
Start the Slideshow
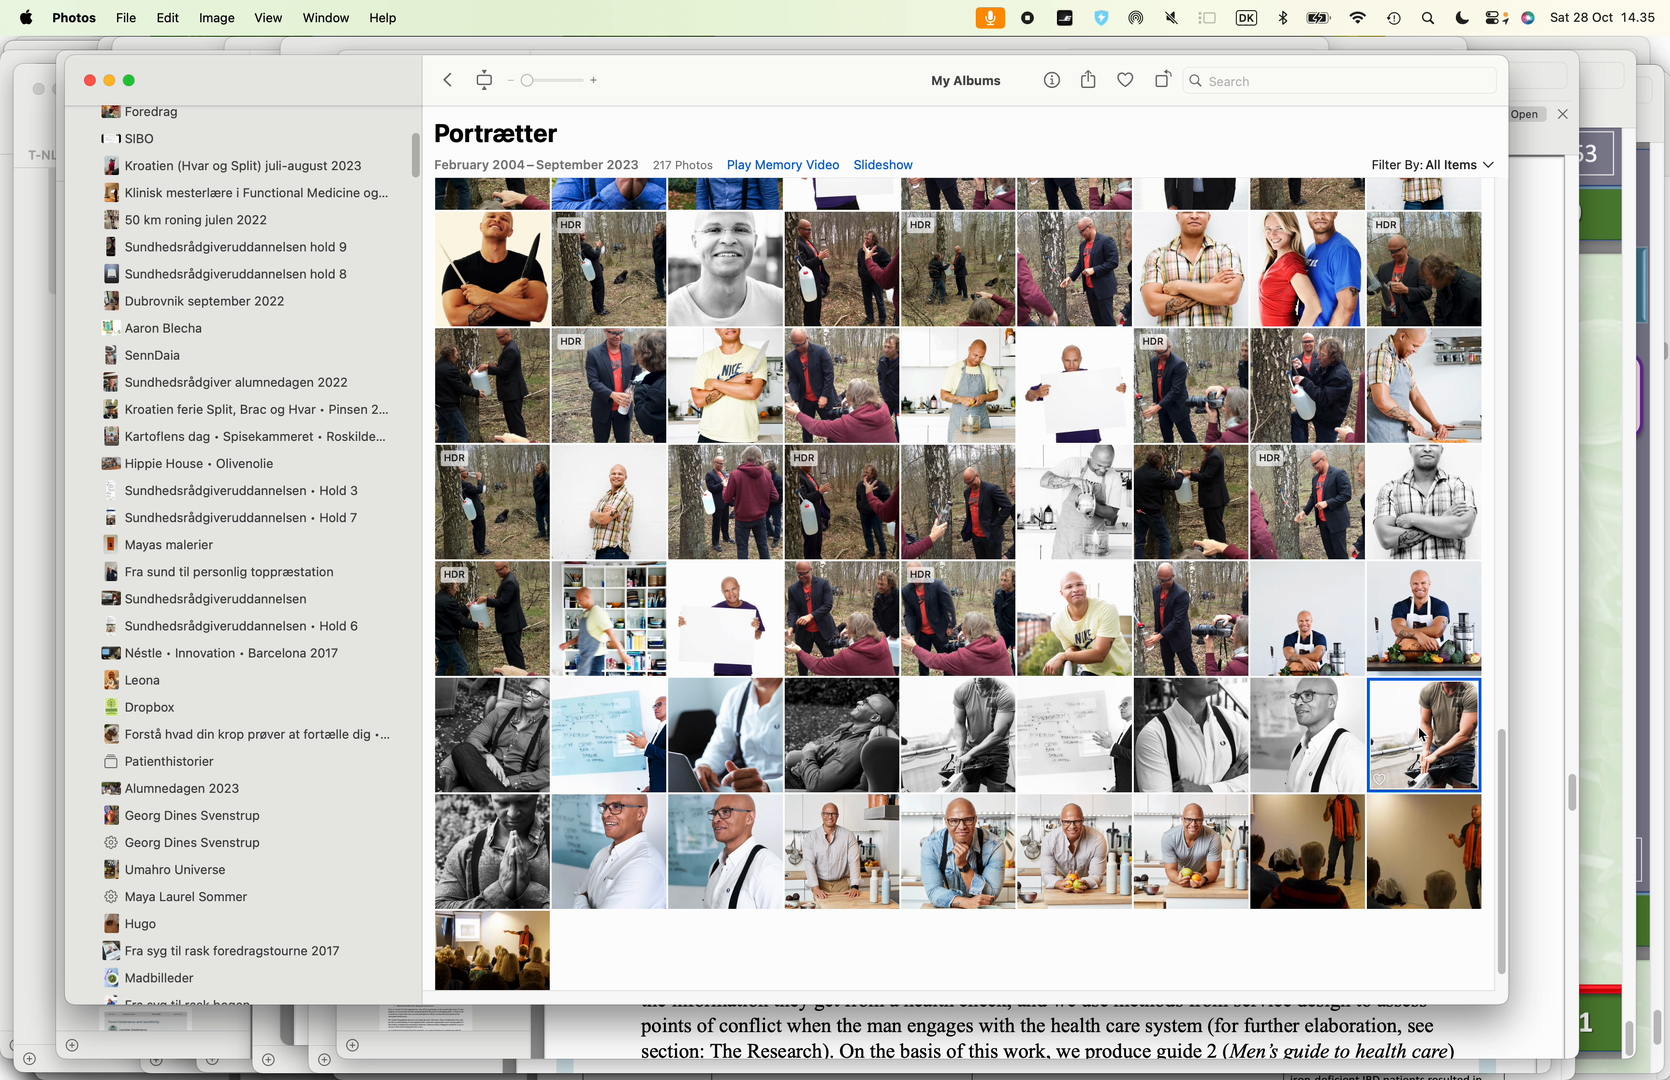tap(883, 165)
